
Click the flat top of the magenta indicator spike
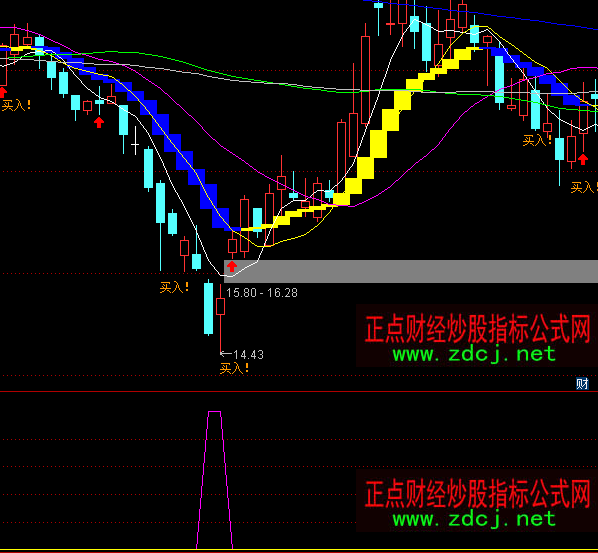(x=214, y=412)
